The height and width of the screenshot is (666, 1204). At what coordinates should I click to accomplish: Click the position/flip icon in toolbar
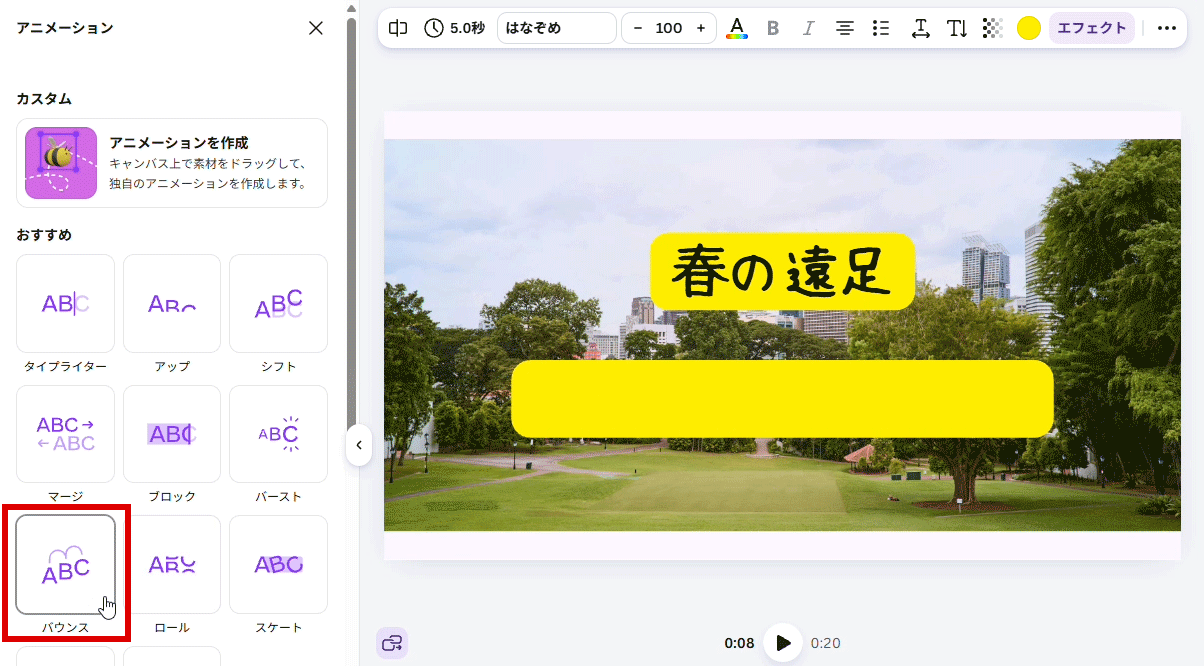tap(398, 28)
